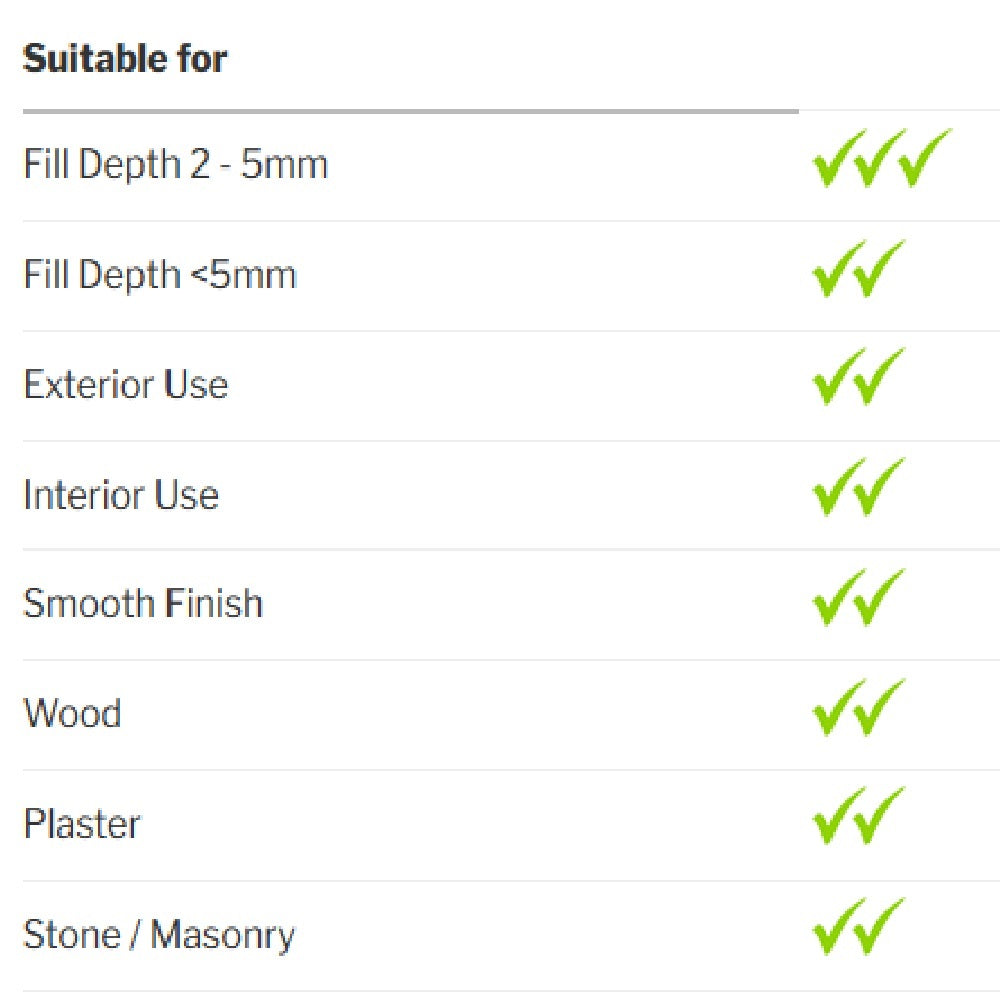1000x1000 pixels.
Task: Click middle checkmark in Fill Depth 2 - 5mm row
Action: (879, 162)
